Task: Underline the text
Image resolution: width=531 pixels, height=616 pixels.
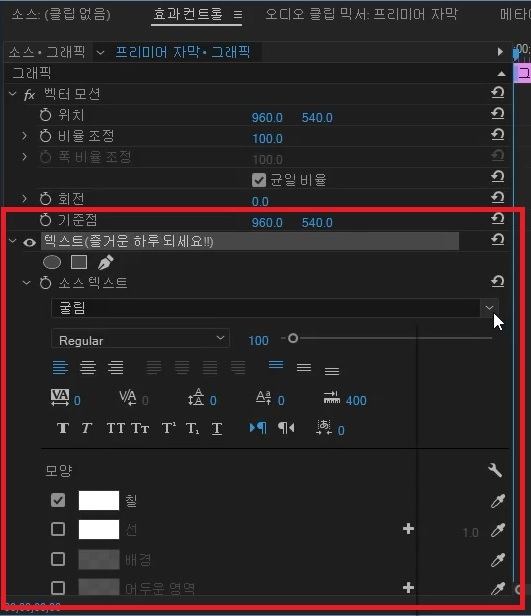Action: pyautogui.click(x=217, y=428)
